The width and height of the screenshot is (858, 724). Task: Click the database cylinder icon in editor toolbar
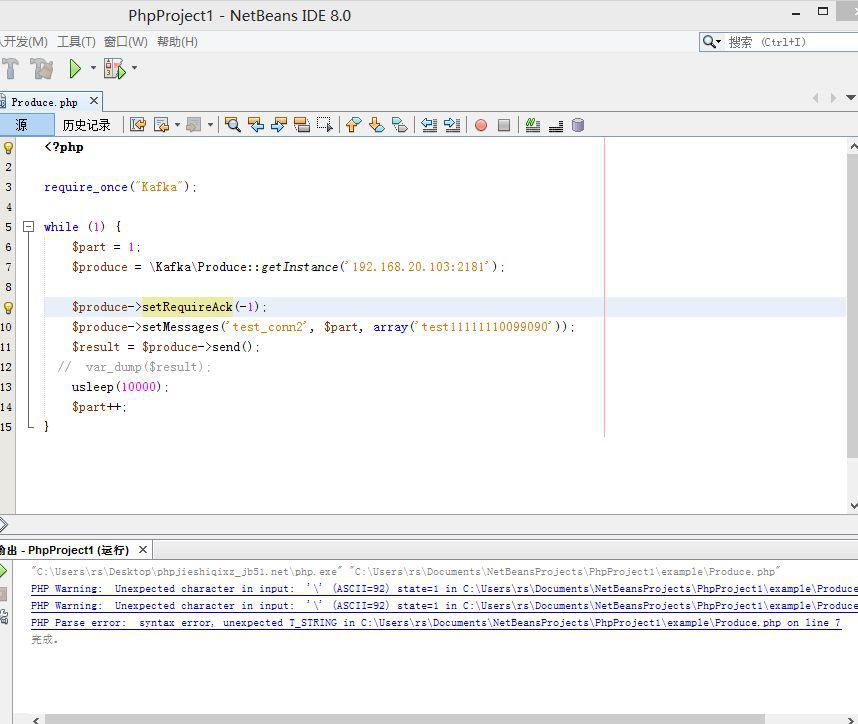(x=578, y=125)
